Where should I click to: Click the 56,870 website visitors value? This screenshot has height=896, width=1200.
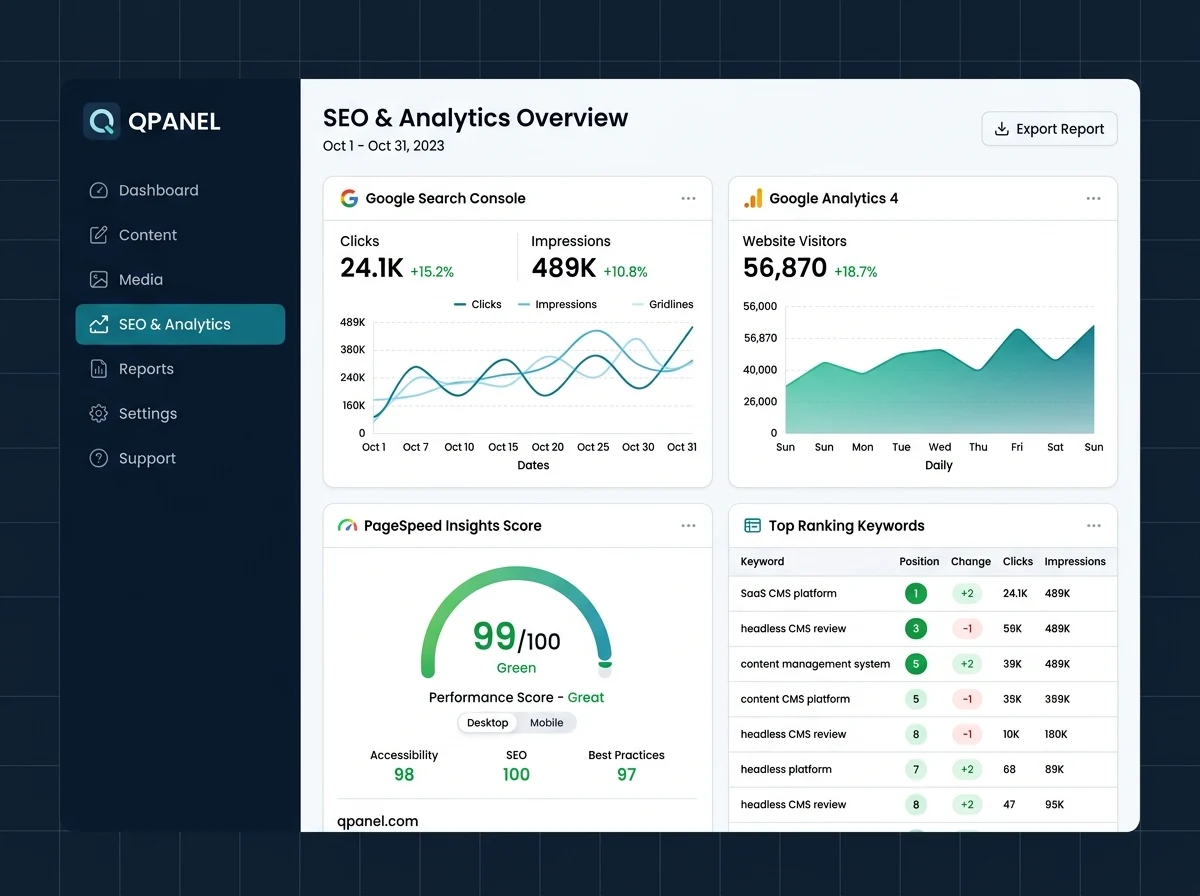click(785, 268)
